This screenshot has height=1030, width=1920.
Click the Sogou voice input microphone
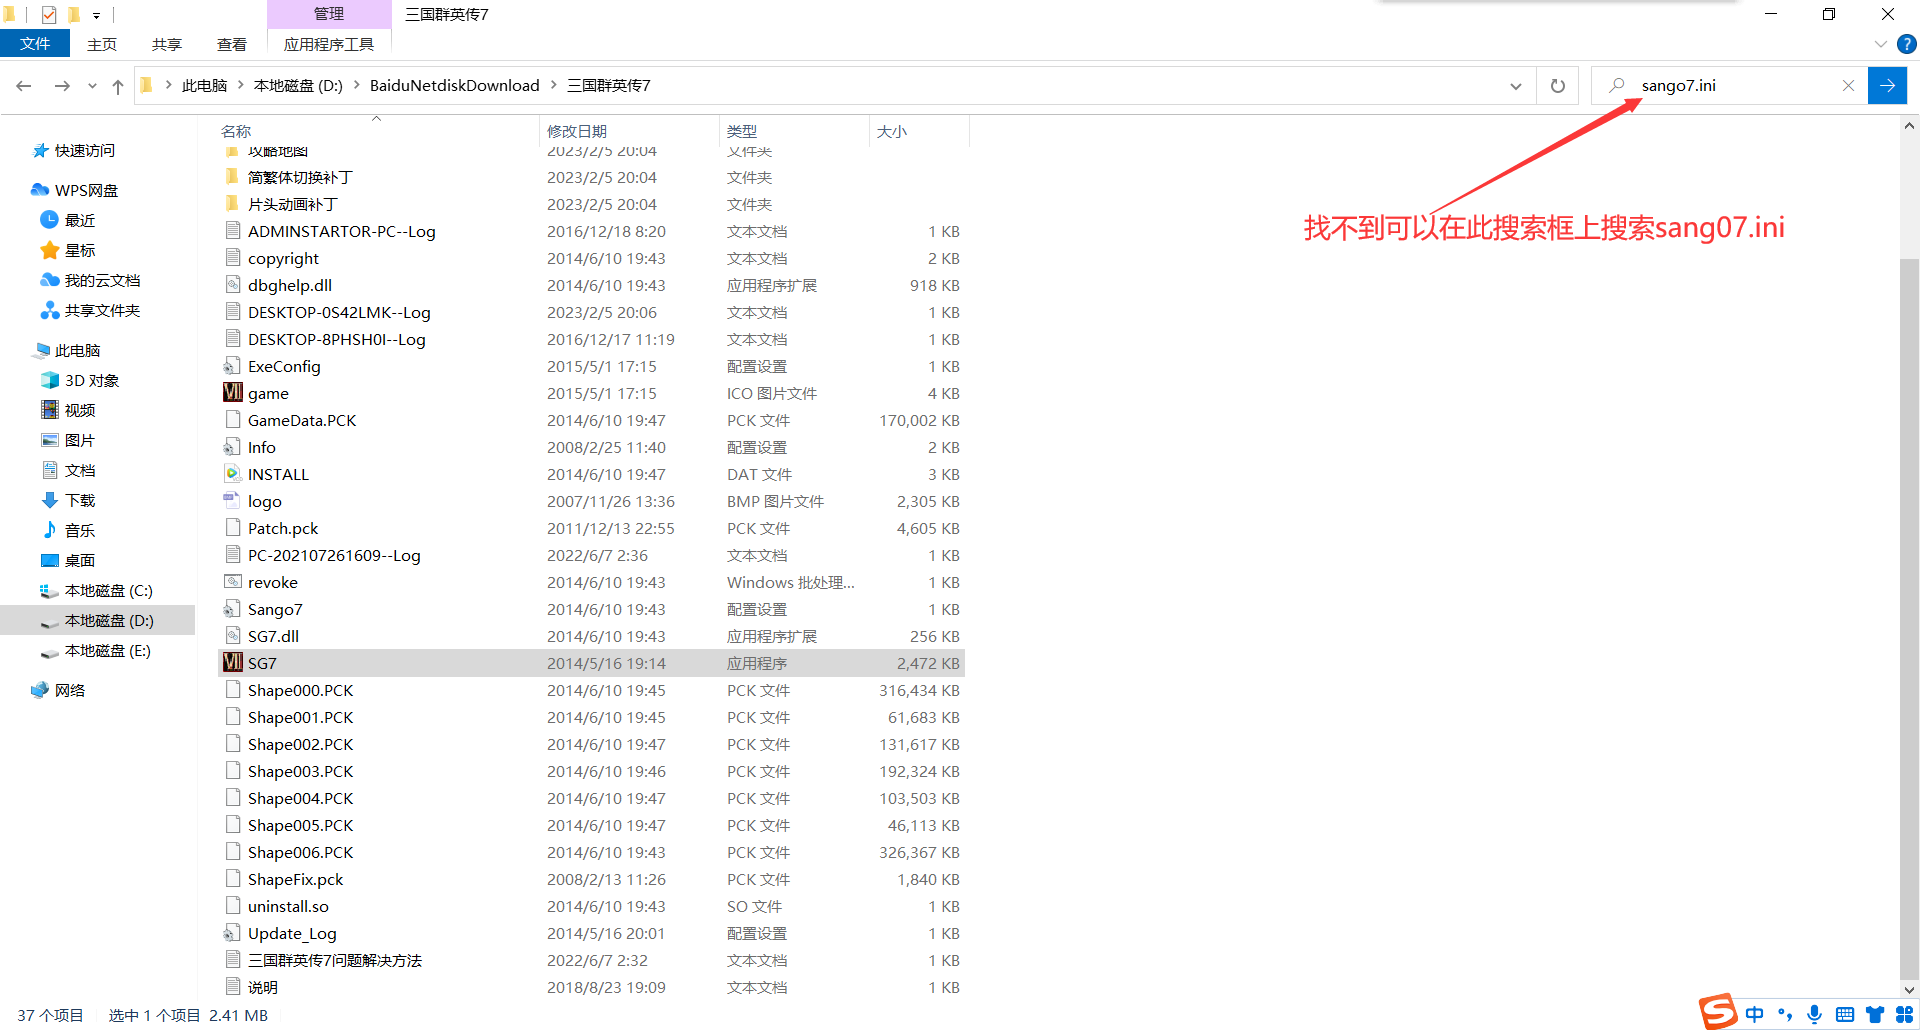1815,1014
